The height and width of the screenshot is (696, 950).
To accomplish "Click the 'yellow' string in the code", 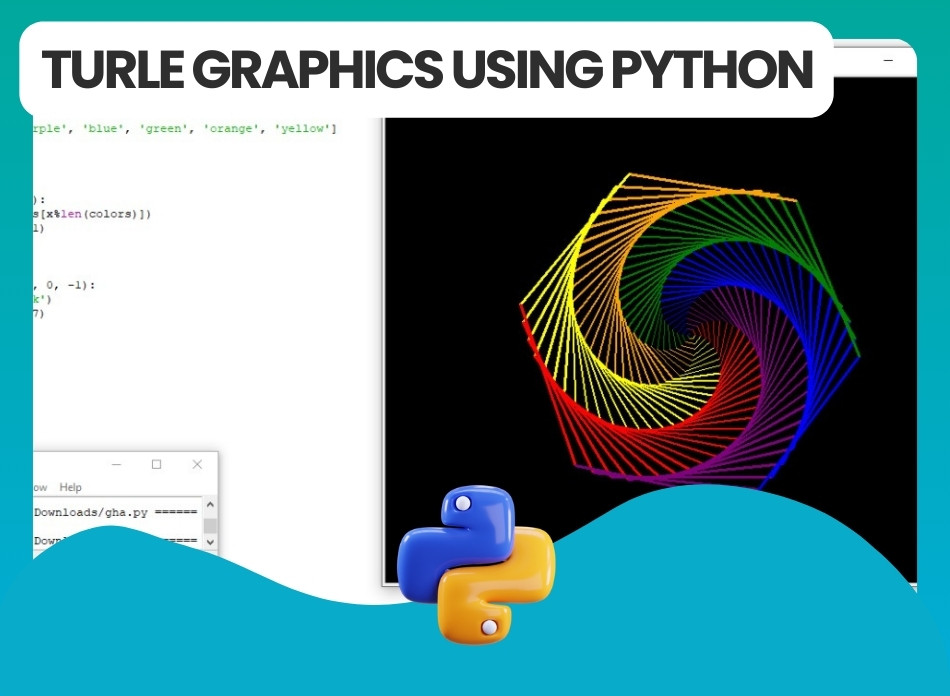I will (x=302, y=128).
